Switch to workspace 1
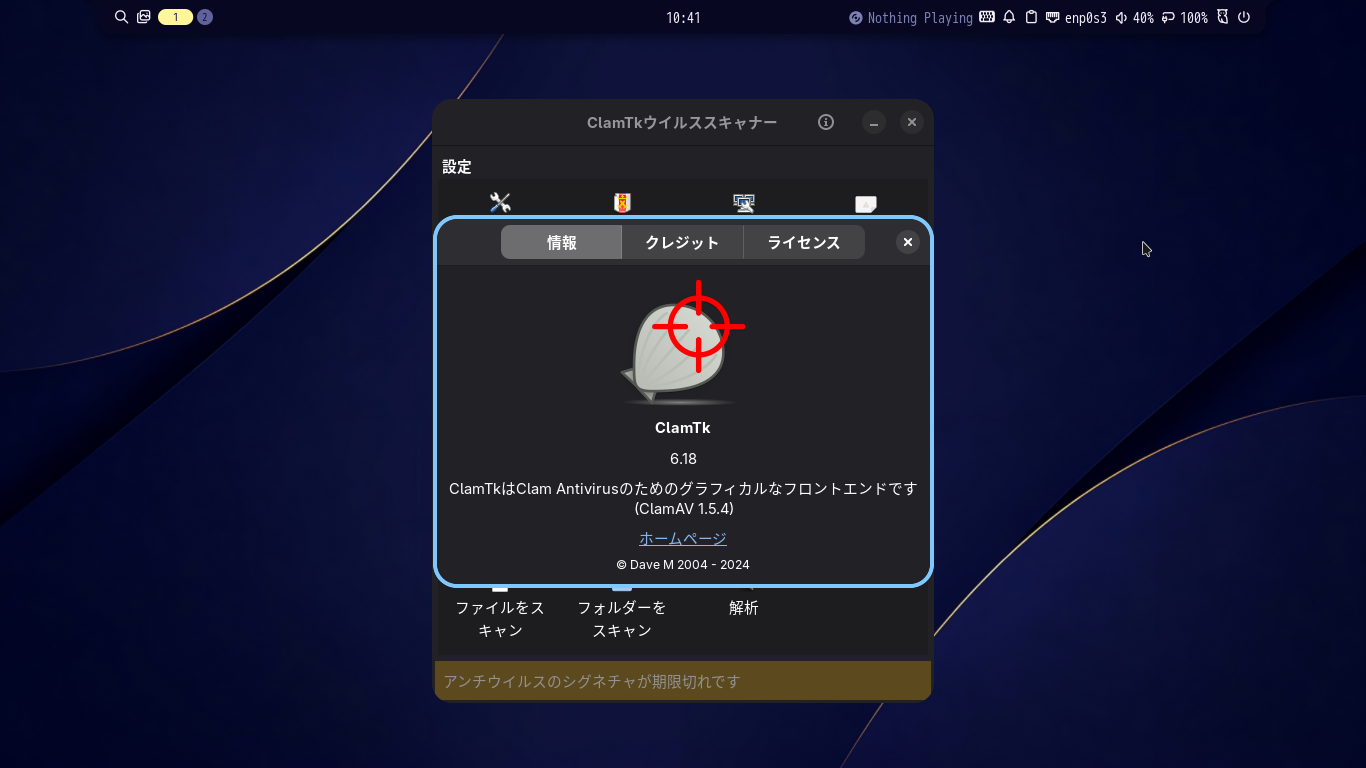 tap(175, 17)
